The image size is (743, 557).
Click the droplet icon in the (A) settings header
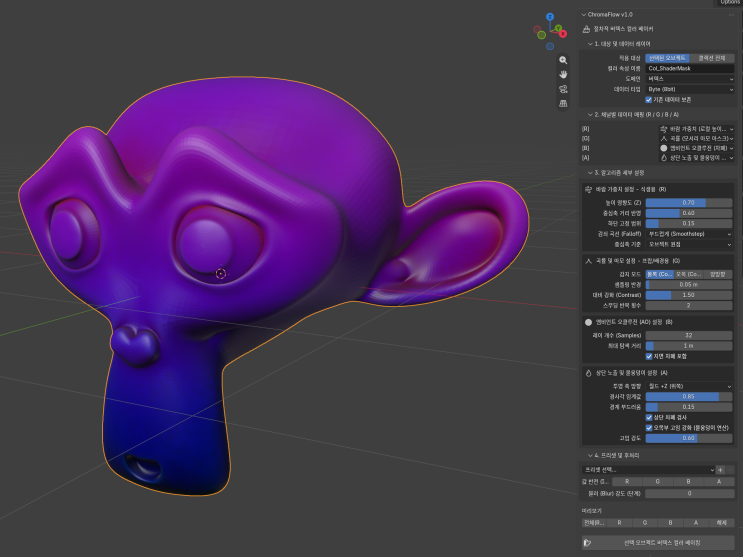coord(588,373)
